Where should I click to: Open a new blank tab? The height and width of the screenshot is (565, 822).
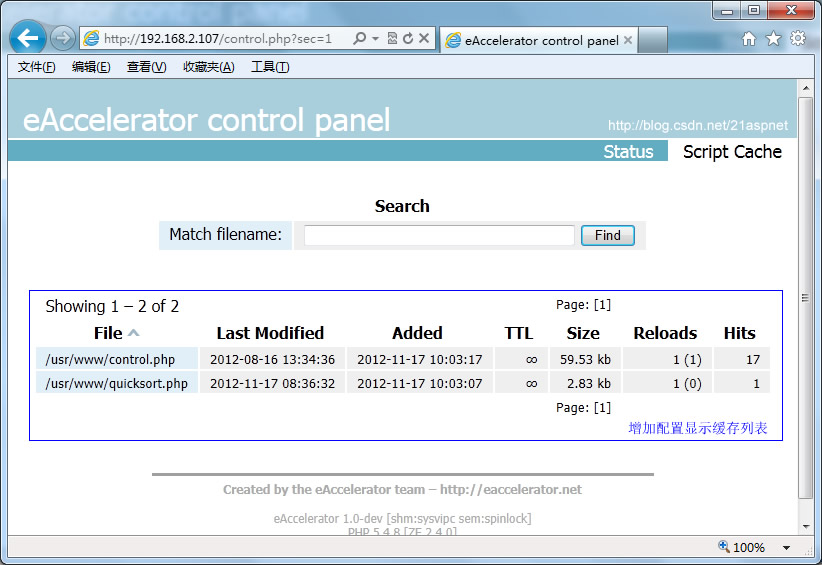[x=653, y=40]
